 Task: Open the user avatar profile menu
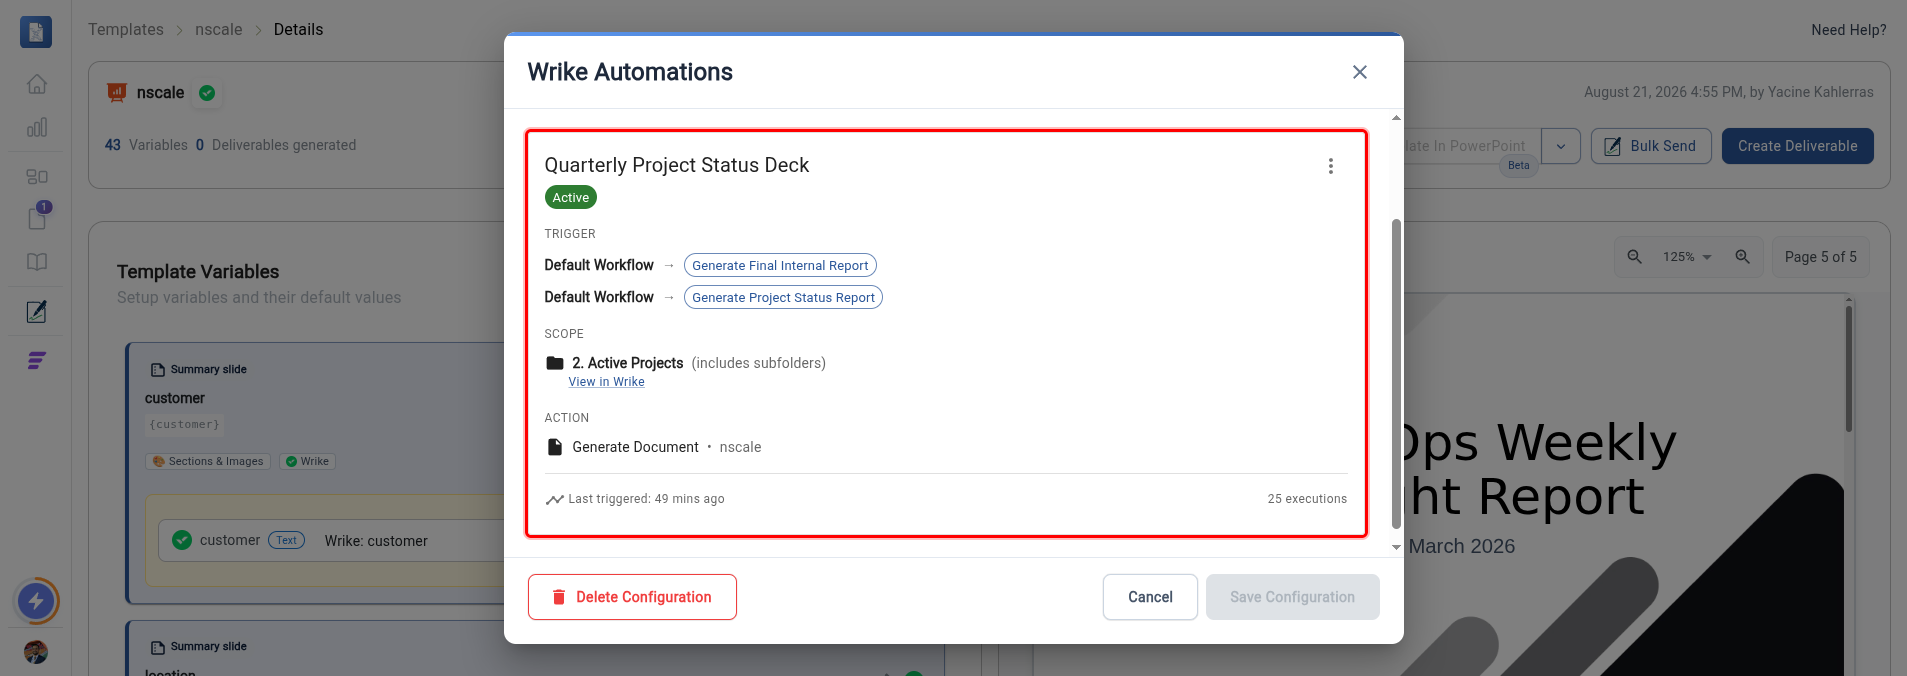point(36,652)
